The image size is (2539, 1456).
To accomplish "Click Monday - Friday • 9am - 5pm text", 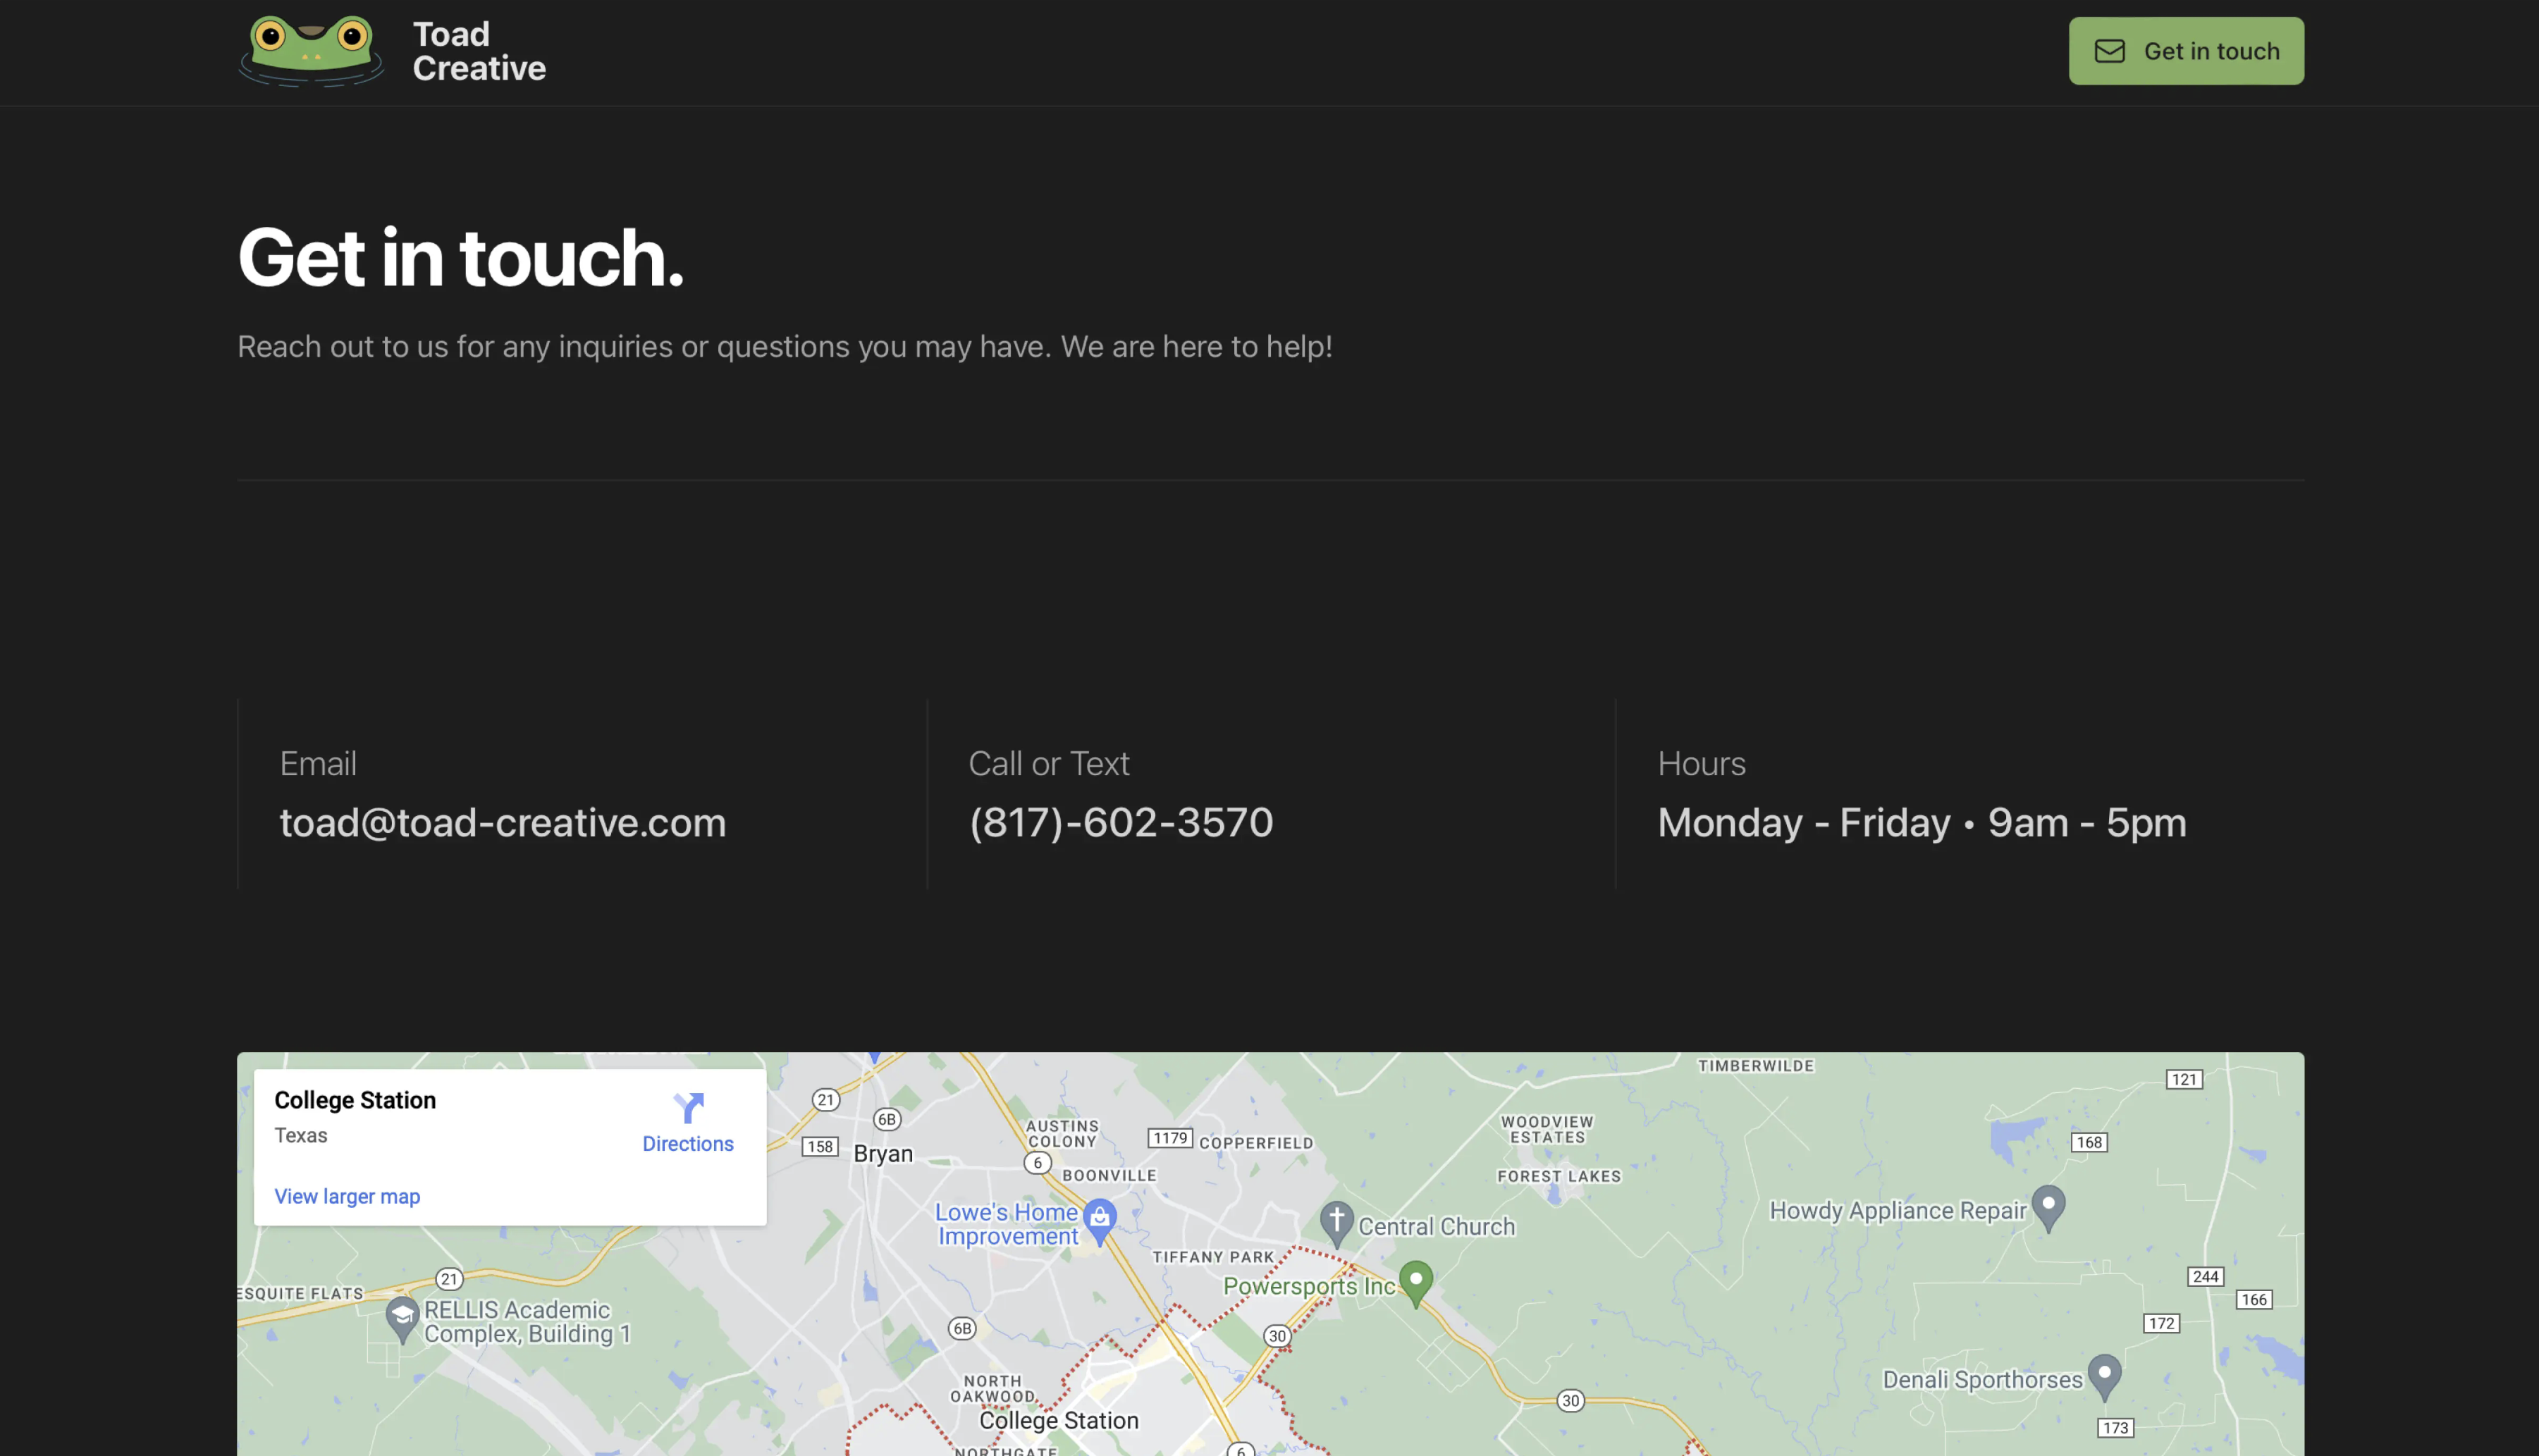I will tap(1921, 822).
